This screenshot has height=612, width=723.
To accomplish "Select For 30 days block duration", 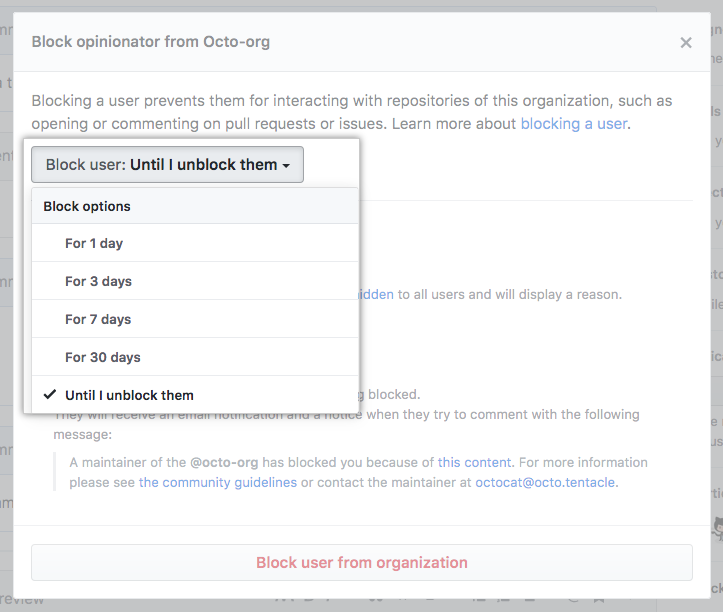I will 102,357.
